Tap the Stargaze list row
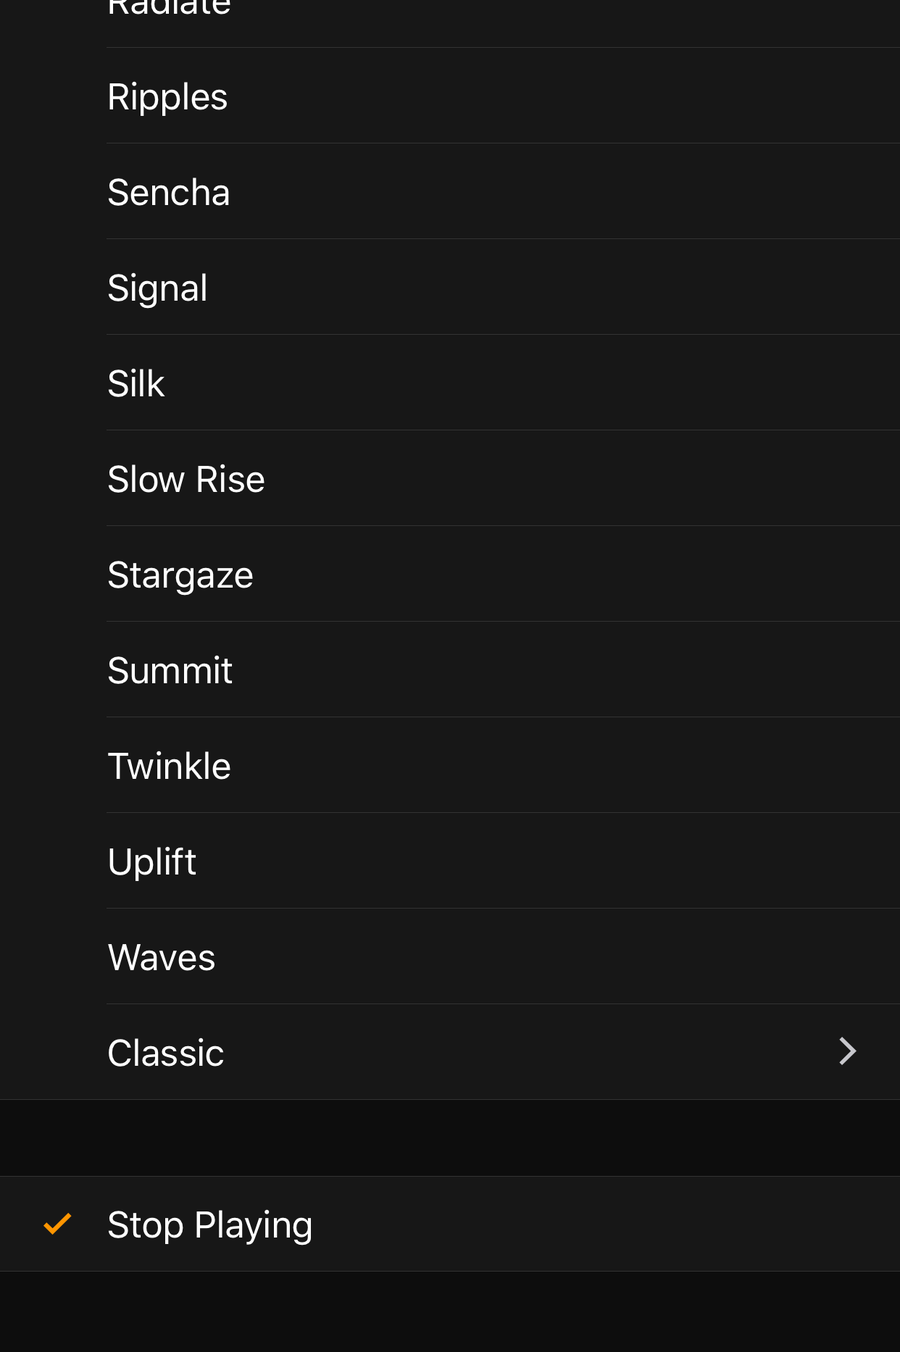The width and height of the screenshot is (900, 1352). [x=450, y=575]
